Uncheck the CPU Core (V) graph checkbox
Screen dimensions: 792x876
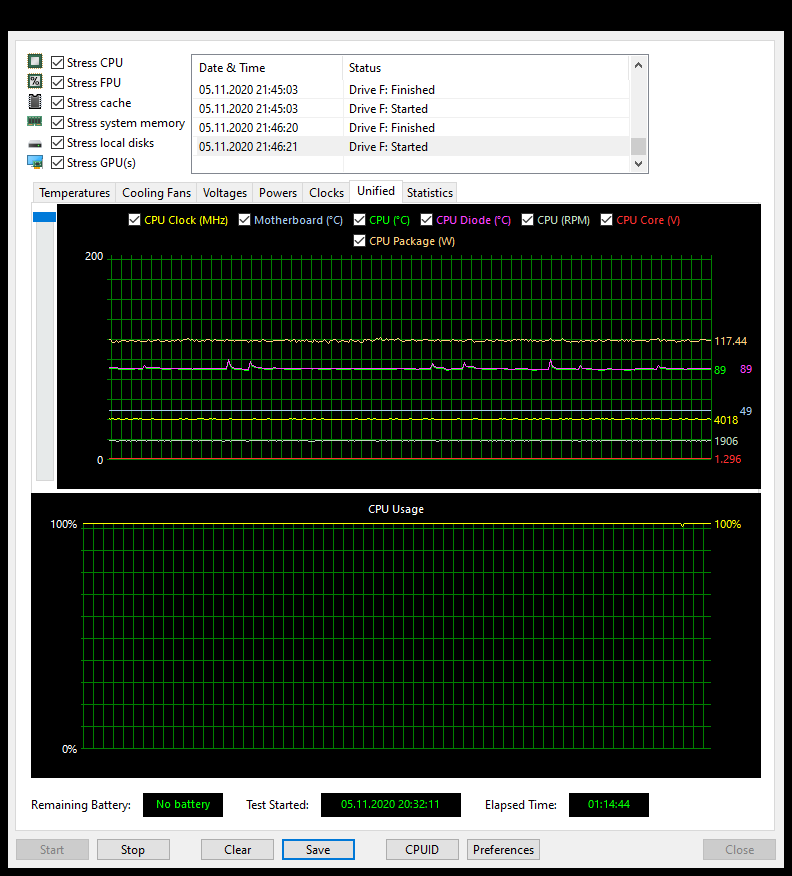pyautogui.click(x=607, y=220)
